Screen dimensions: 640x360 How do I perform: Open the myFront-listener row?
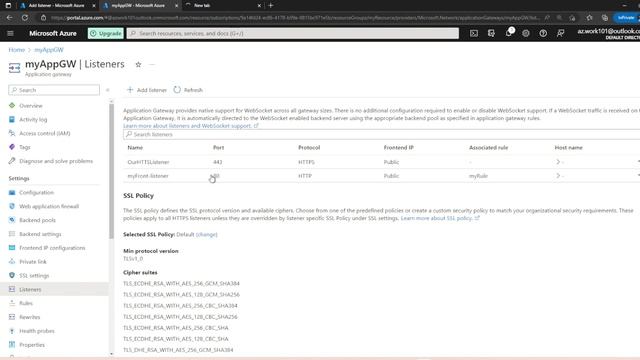pyautogui.click(x=381, y=176)
